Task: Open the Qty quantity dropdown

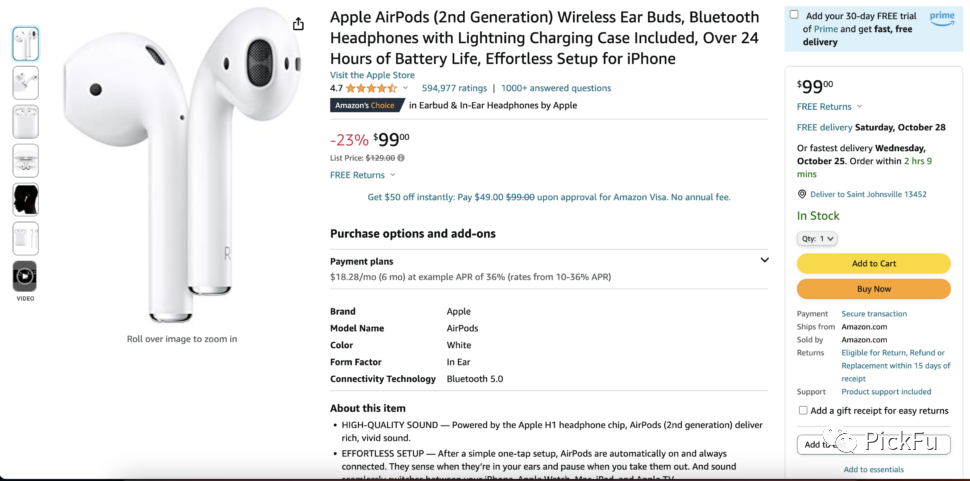Action: tap(817, 239)
